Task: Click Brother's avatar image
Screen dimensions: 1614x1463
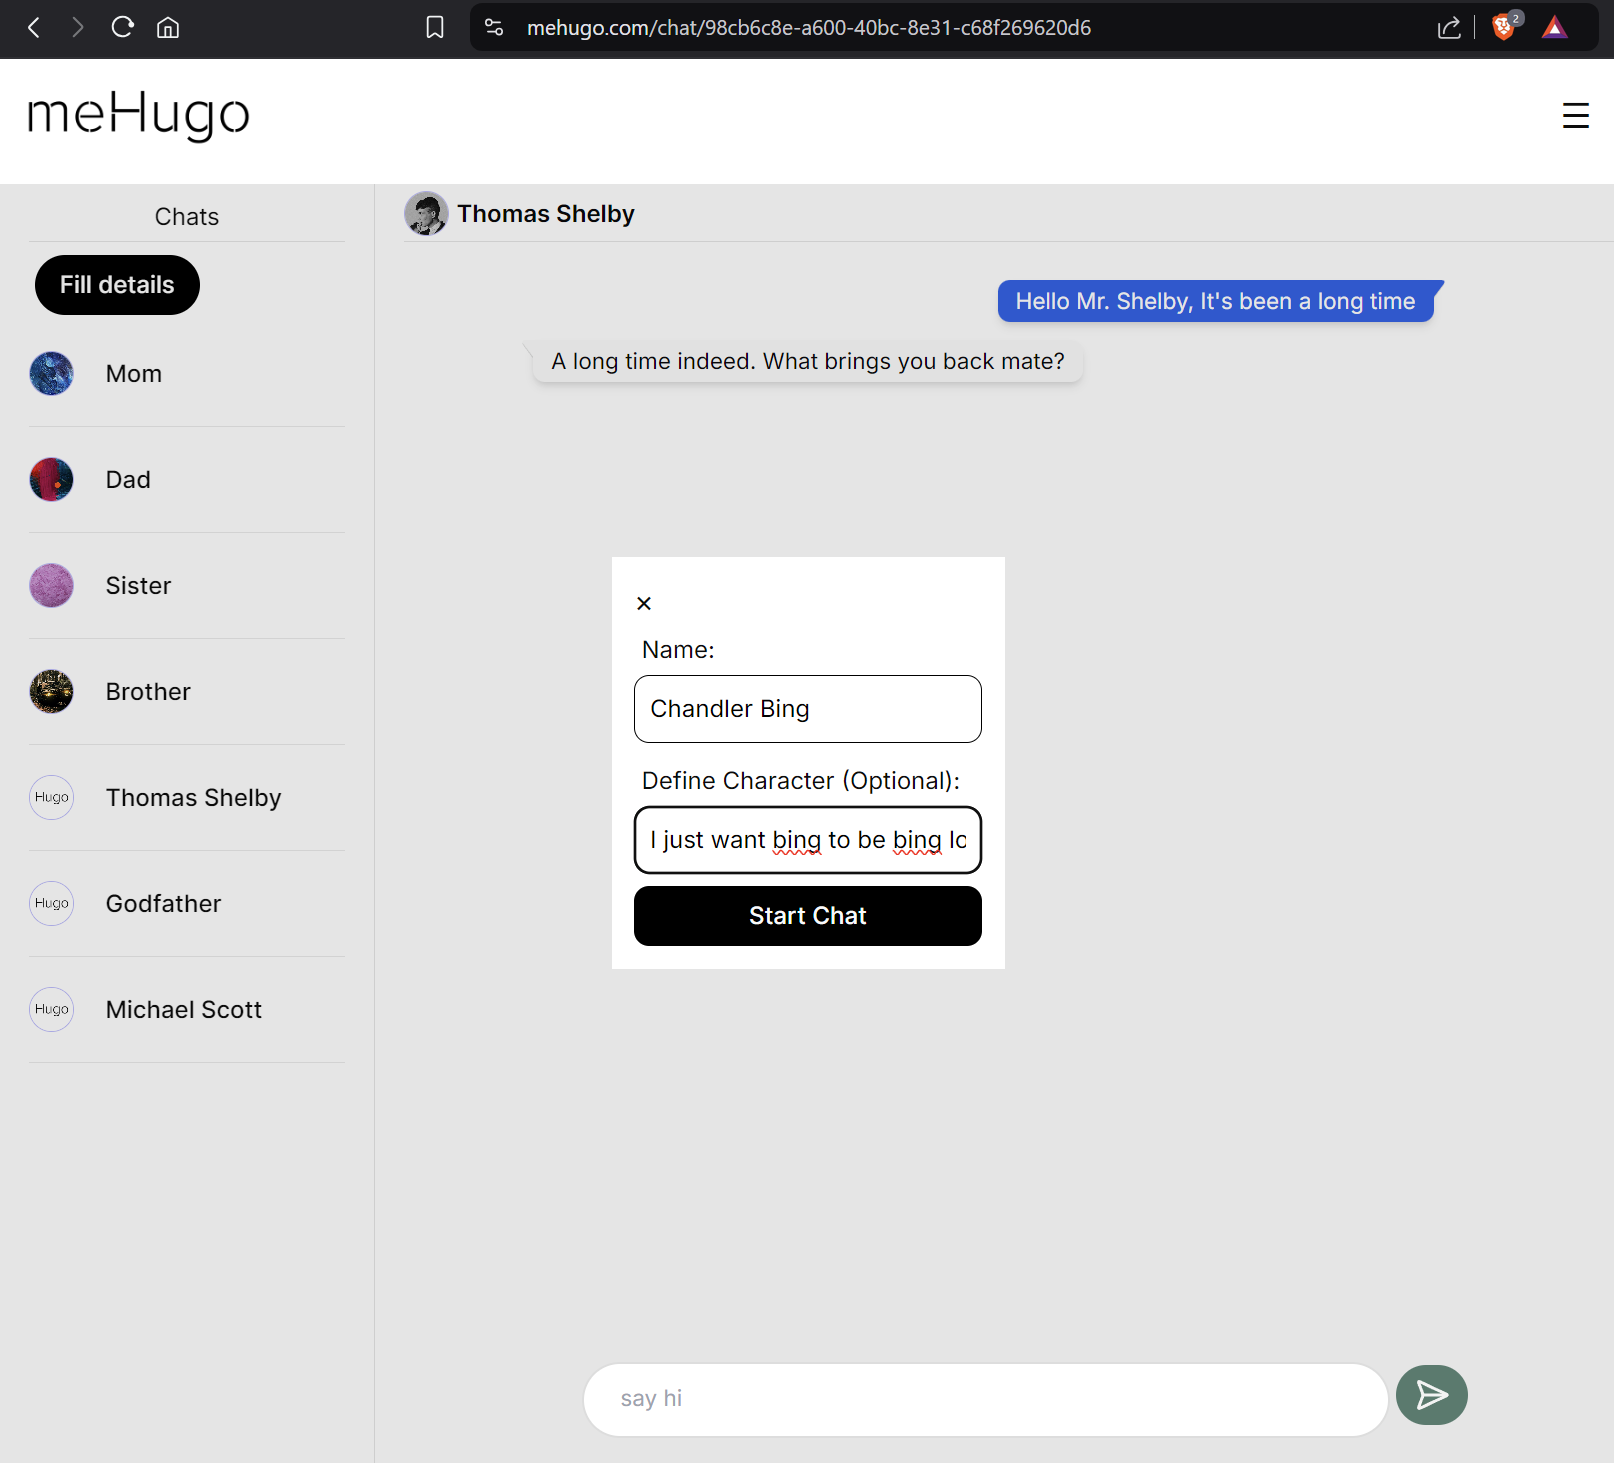Action: tap(52, 692)
